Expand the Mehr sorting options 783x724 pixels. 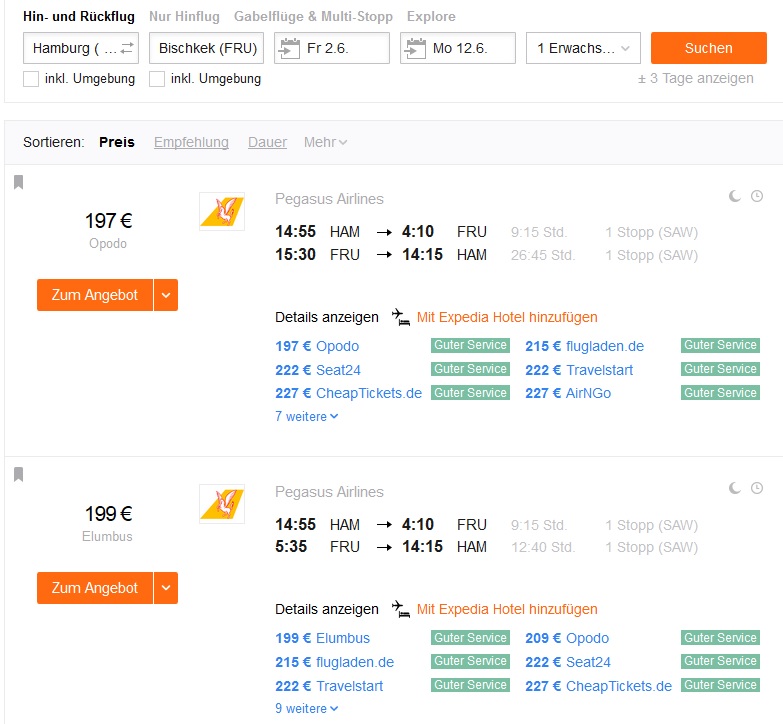pyautogui.click(x=325, y=142)
